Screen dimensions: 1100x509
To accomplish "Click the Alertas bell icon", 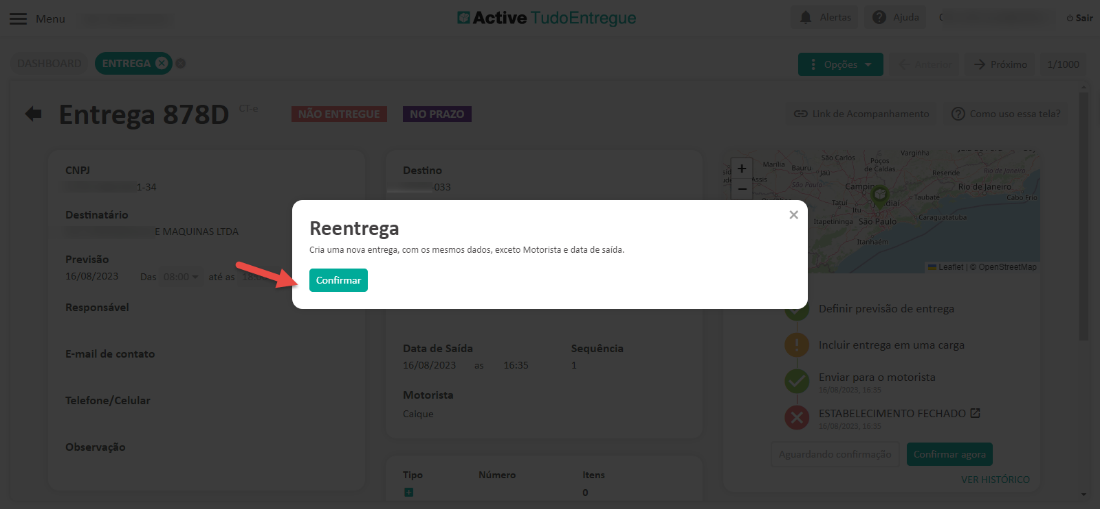I will coord(806,18).
